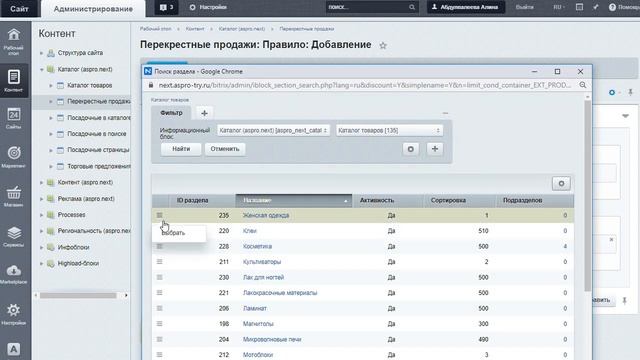The image size is (640, 360).
Task: Open row menu for Лакокрасочные материалы
Action: [160, 293]
